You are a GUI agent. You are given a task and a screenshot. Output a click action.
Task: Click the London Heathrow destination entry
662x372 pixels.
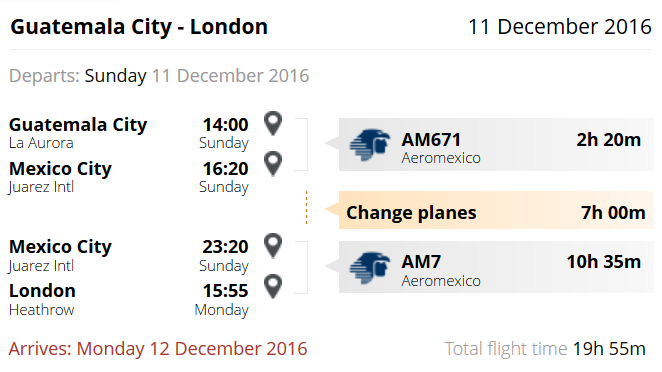point(42,300)
